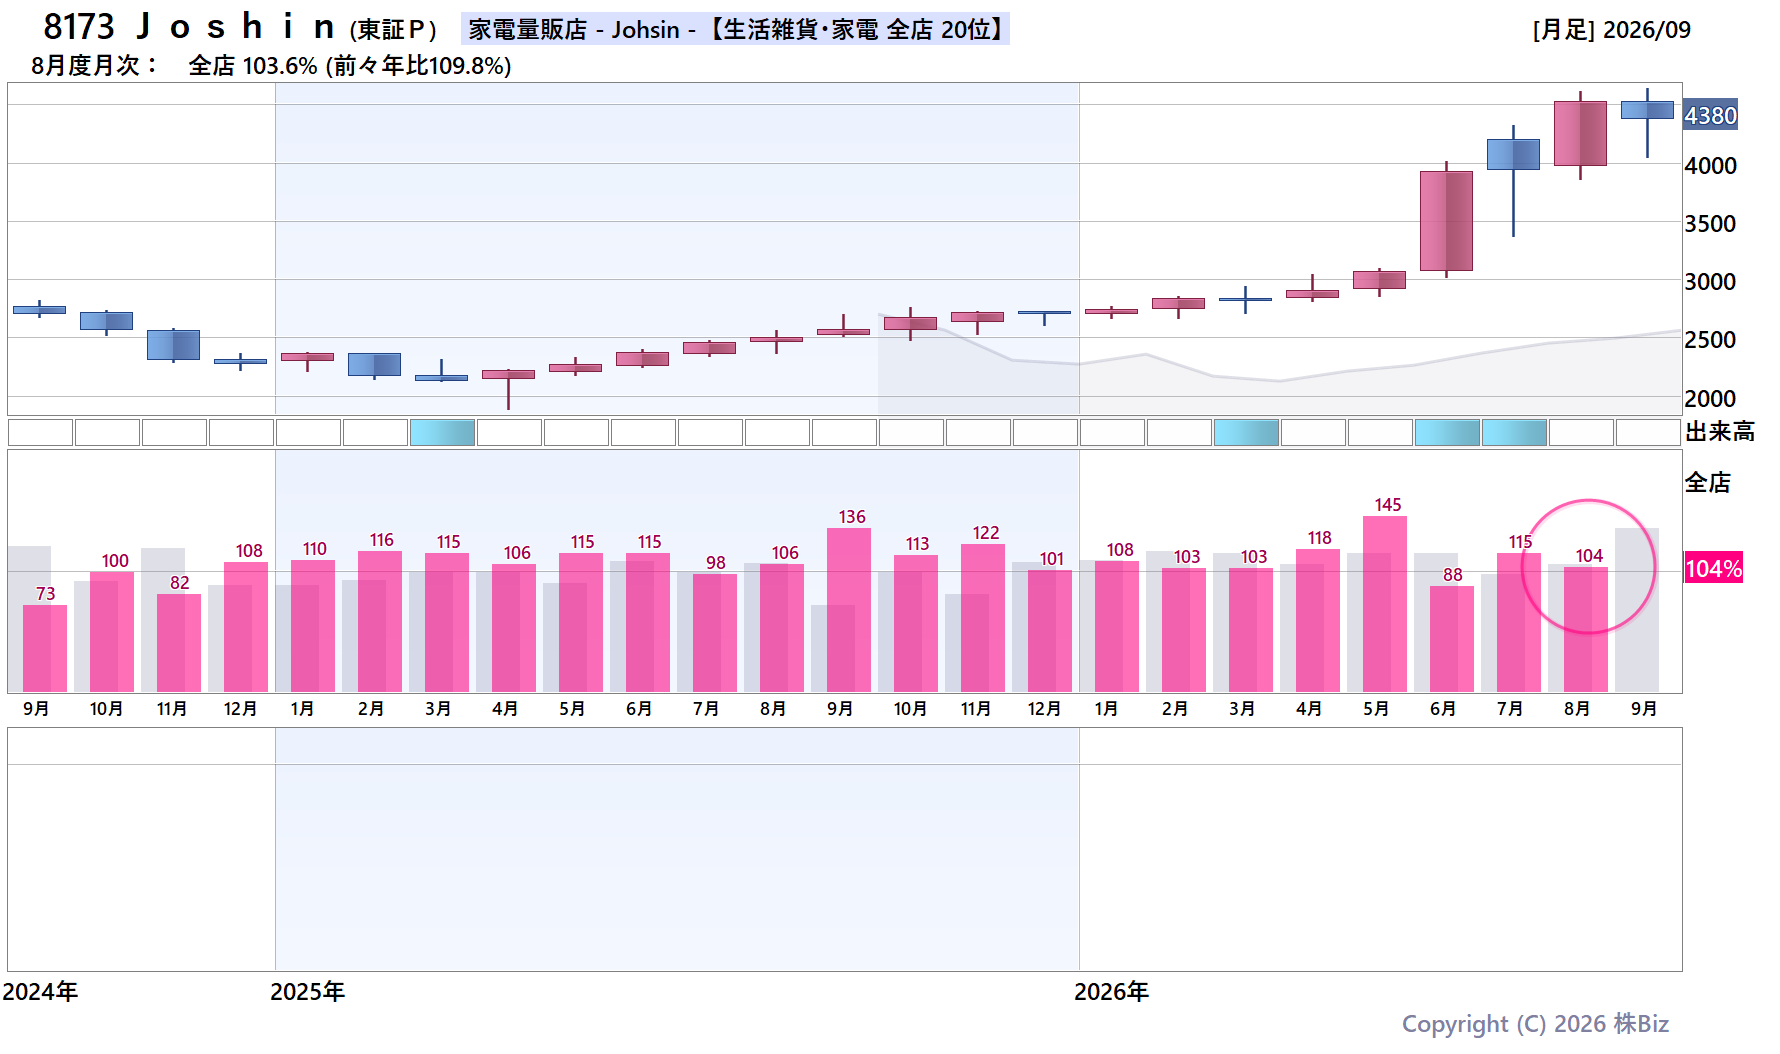Click the bar value 122
This screenshot has height=1054, width=1780.
986,533
